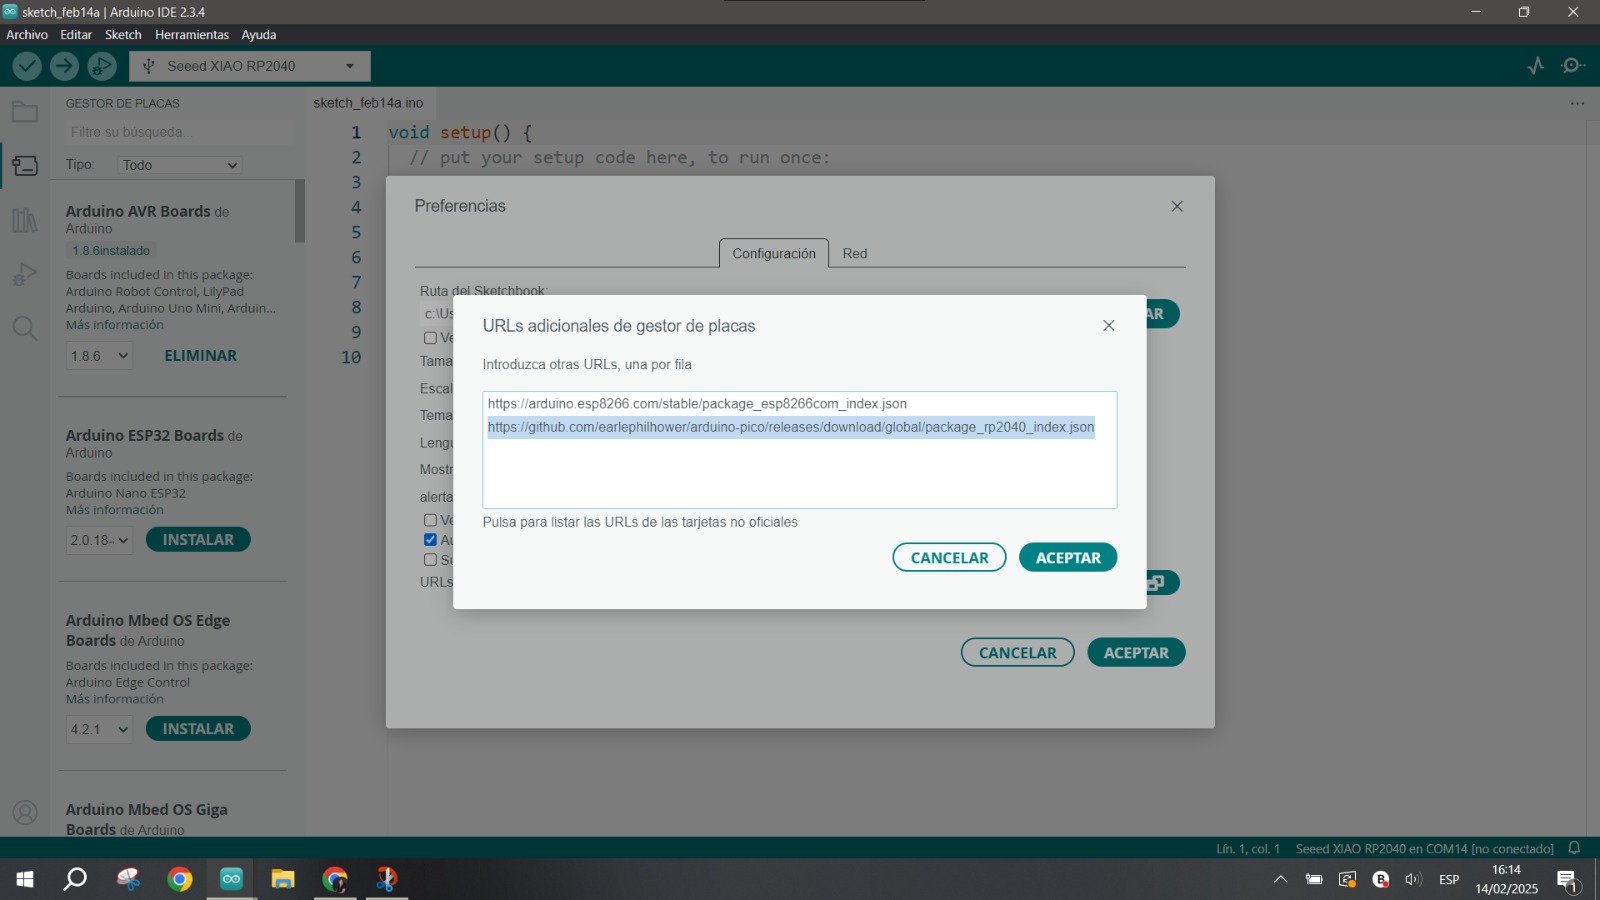Open the account profile icon in sidebar

[25, 812]
